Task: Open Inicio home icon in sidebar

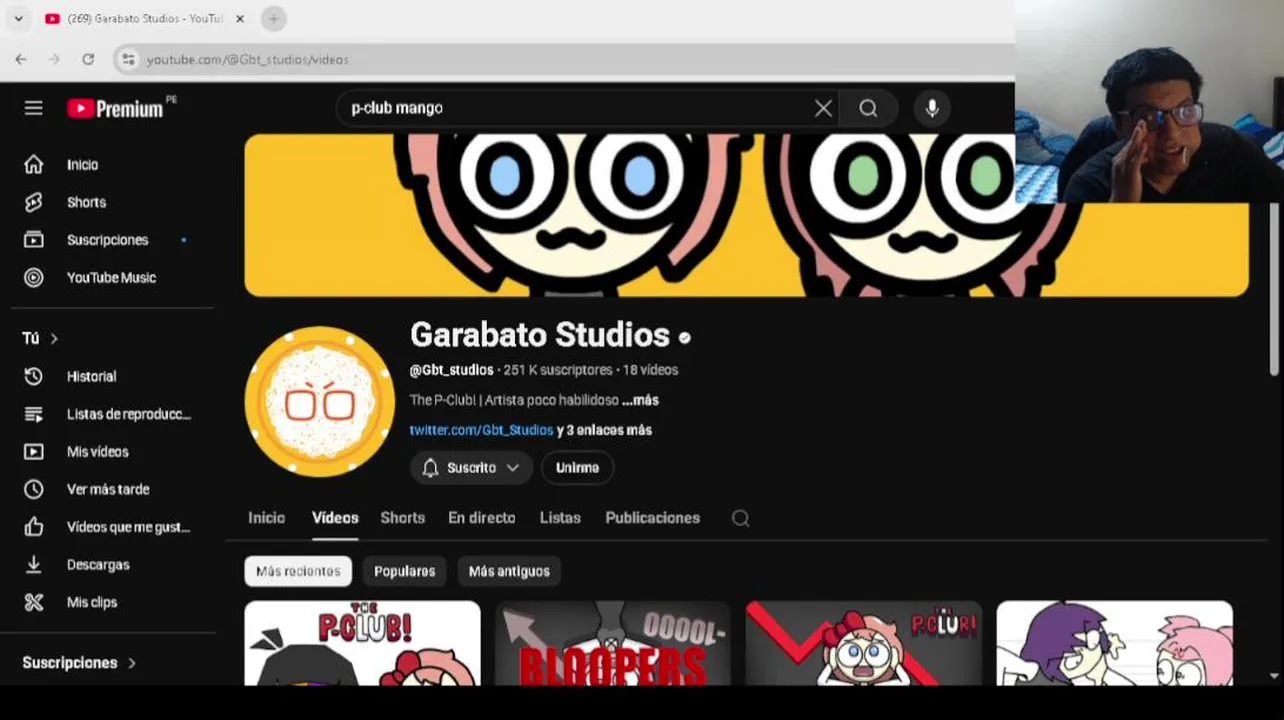Action: (x=34, y=164)
